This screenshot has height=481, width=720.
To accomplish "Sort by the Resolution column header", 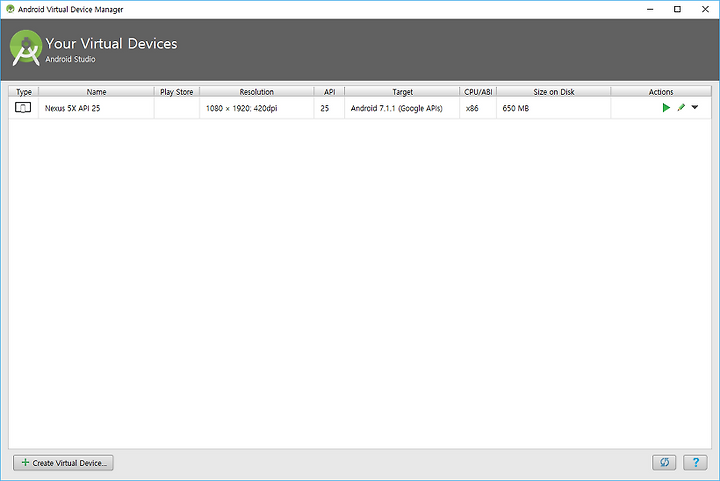I will pyautogui.click(x=257, y=92).
